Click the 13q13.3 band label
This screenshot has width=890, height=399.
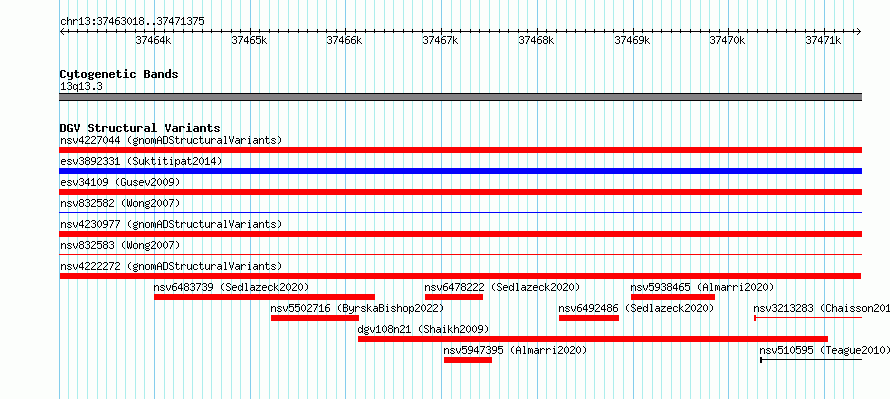[x=81, y=86]
